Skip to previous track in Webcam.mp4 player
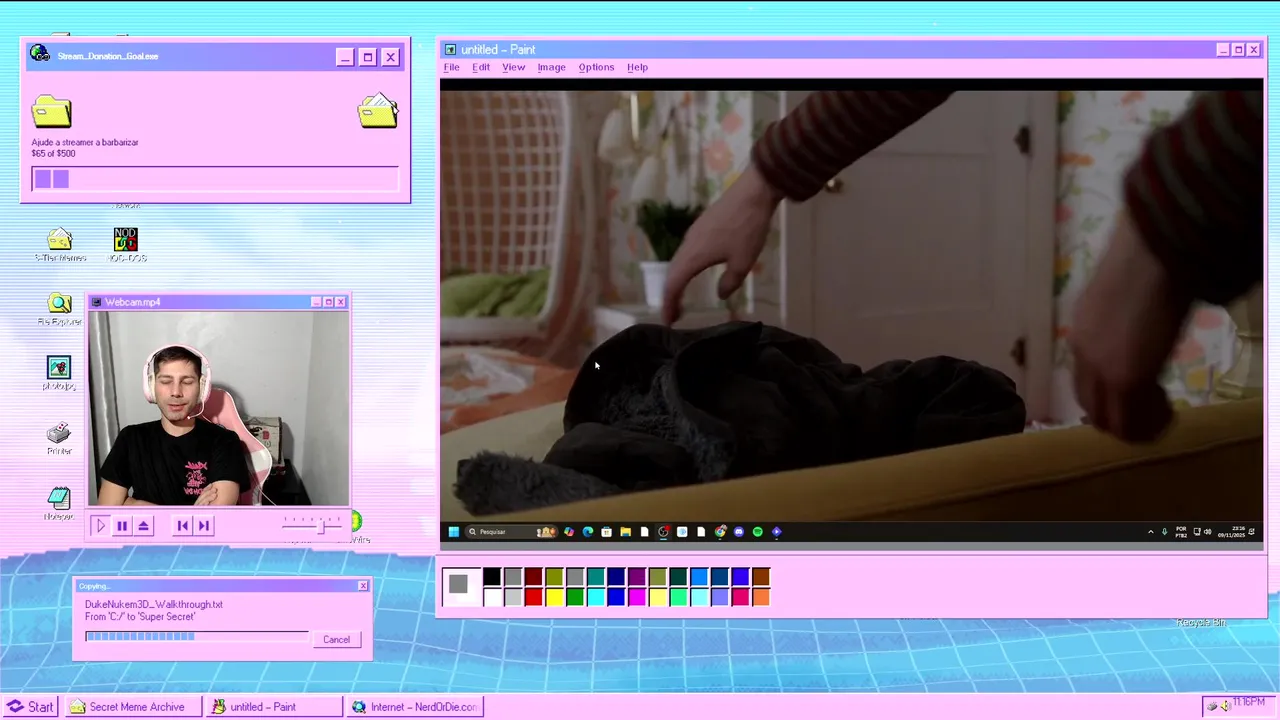The height and width of the screenshot is (720, 1280). [x=182, y=525]
